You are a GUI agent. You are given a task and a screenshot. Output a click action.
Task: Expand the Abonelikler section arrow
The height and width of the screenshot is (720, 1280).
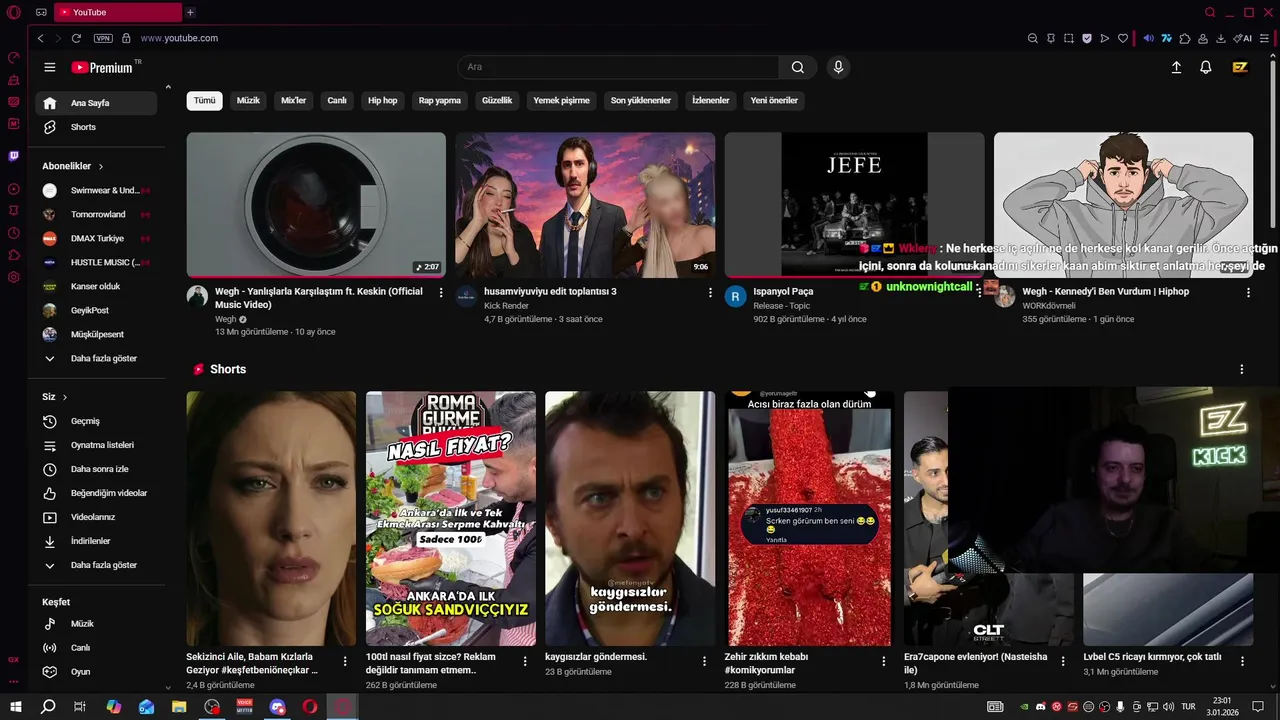[101, 166]
